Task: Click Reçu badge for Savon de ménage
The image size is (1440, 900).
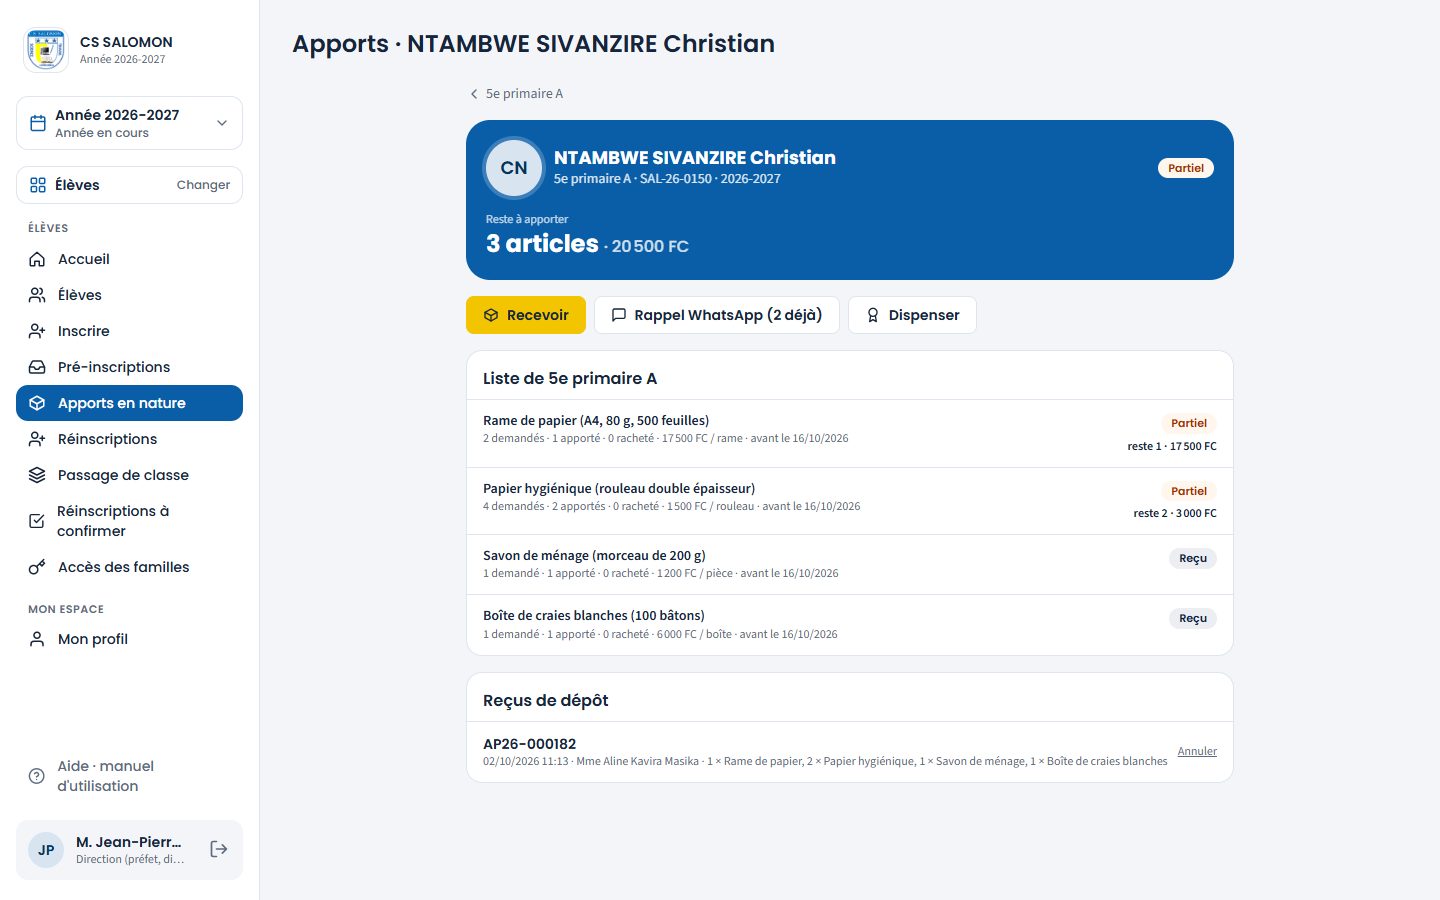Action: click(1193, 558)
